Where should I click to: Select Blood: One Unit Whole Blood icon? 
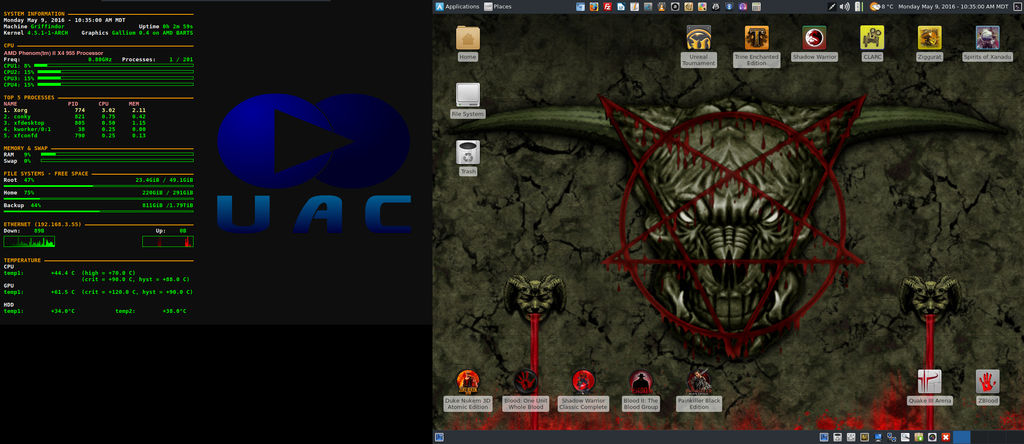click(526, 390)
